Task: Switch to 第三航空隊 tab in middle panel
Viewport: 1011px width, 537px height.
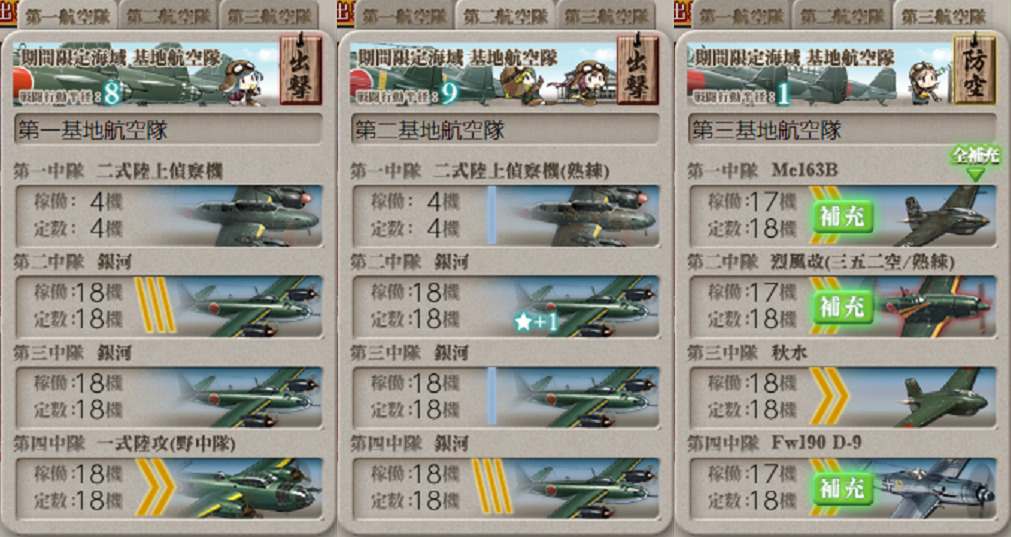Action: pyautogui.click(x=605, y=15)
